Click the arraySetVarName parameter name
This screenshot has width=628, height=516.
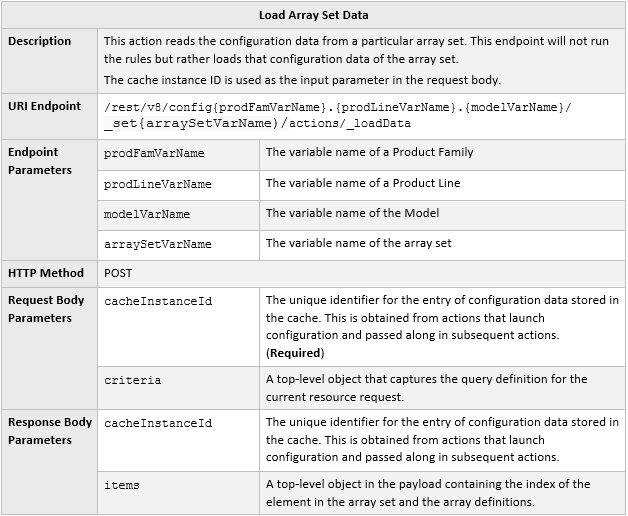[158, 244]
